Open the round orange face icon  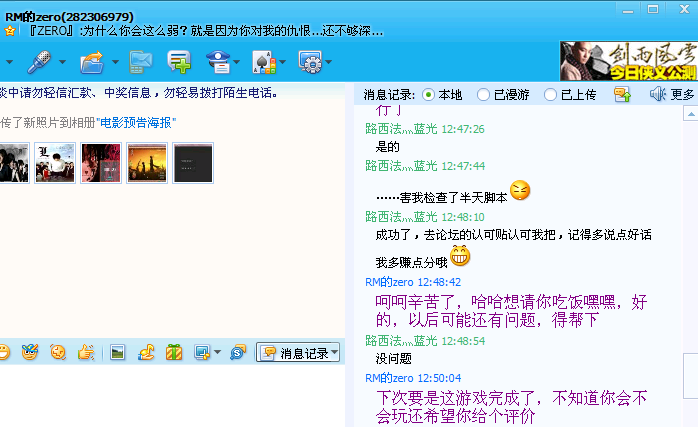point(58,352)
